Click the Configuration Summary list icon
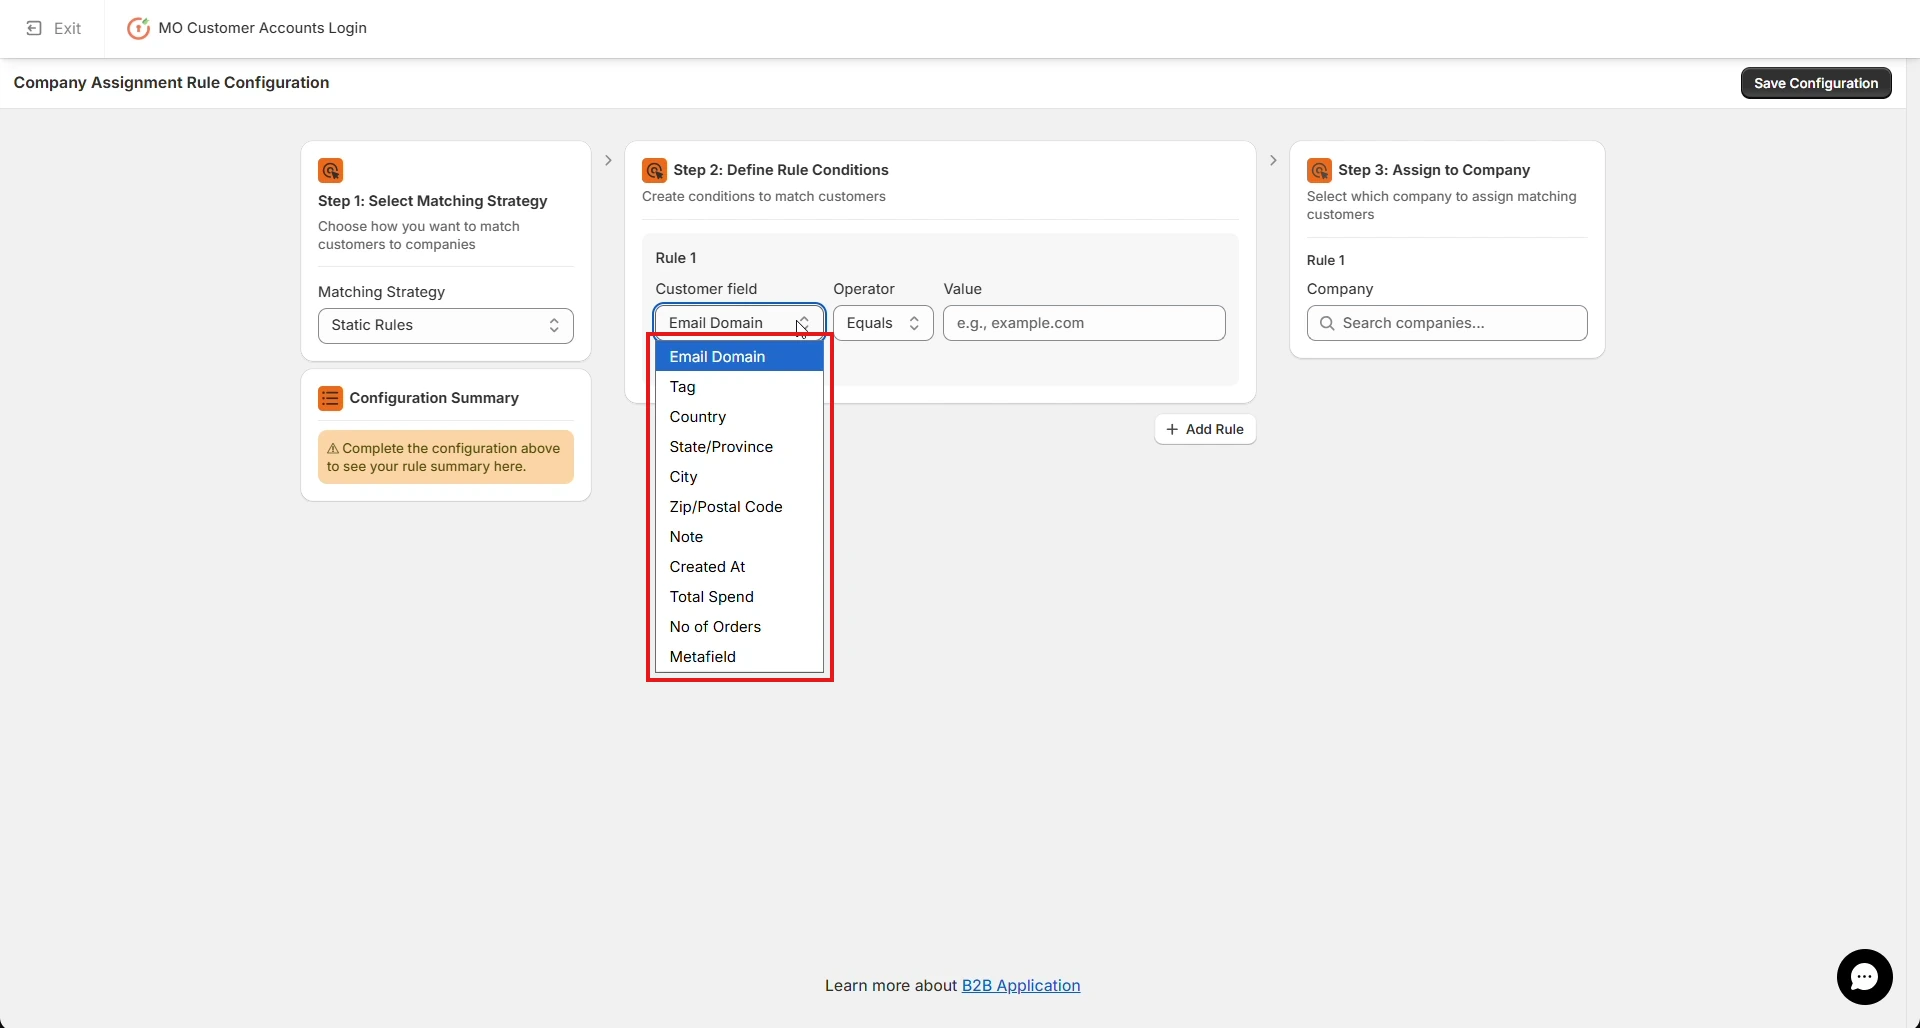Viewport: 1920px width, 1028px height. tap(330, 398)
